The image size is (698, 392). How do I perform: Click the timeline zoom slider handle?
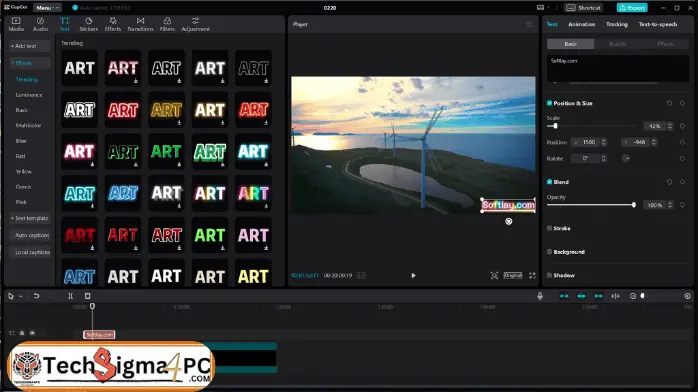click(642, 296)
